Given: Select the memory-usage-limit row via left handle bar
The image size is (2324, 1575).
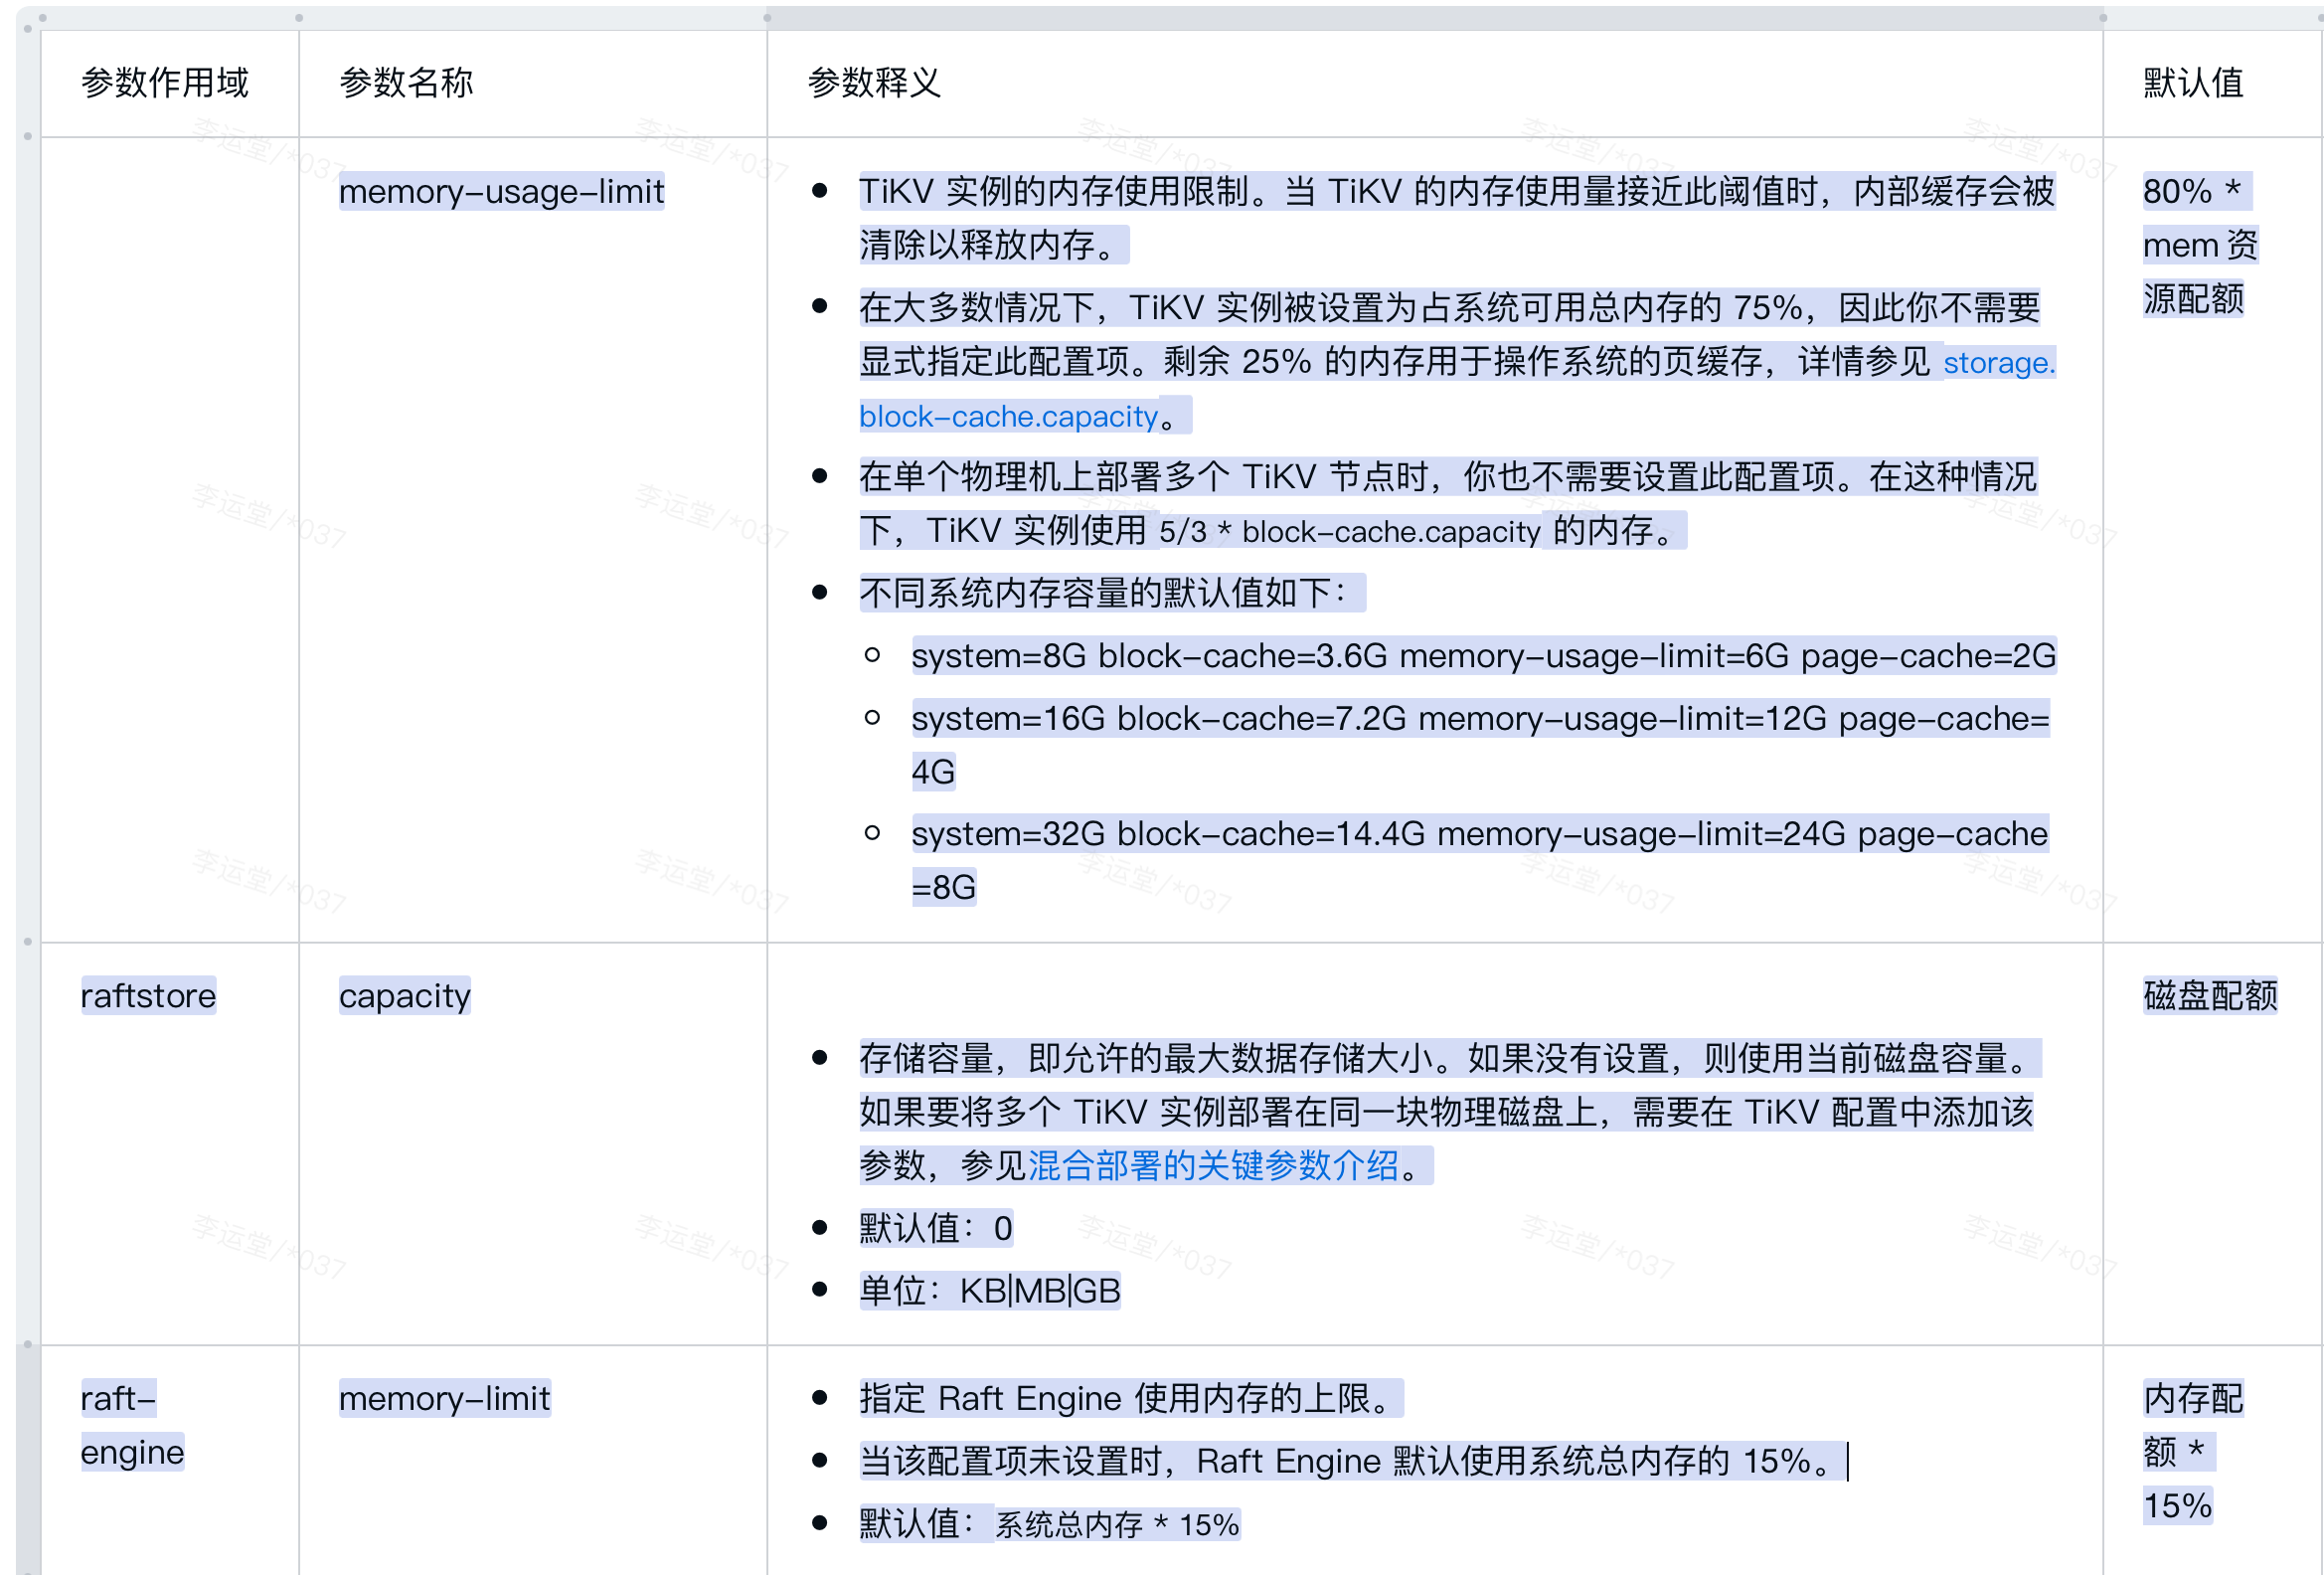Looking at the screenshot, I should [x=28, y=538].
